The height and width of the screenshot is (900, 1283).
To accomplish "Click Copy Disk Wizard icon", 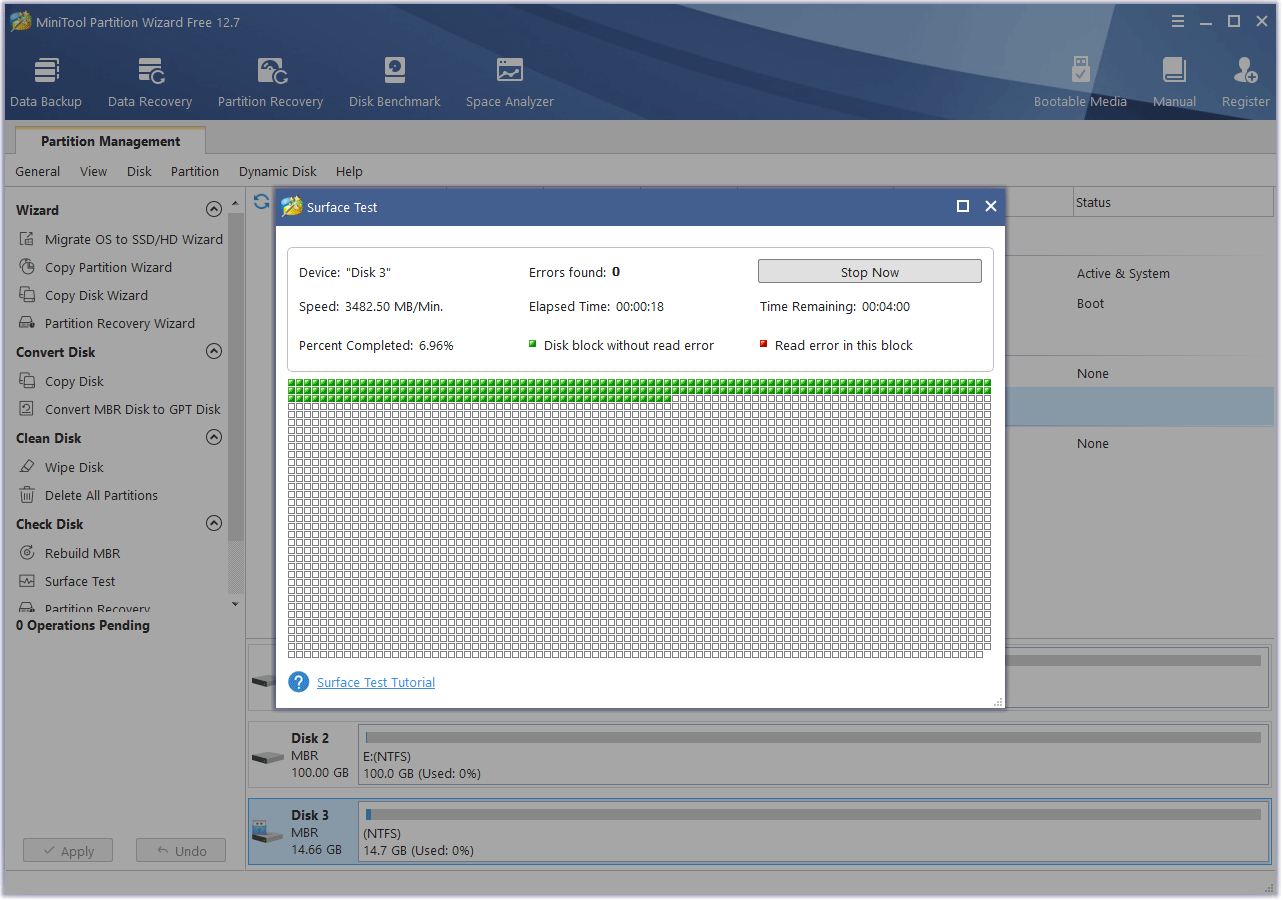I will pos(27,295).
